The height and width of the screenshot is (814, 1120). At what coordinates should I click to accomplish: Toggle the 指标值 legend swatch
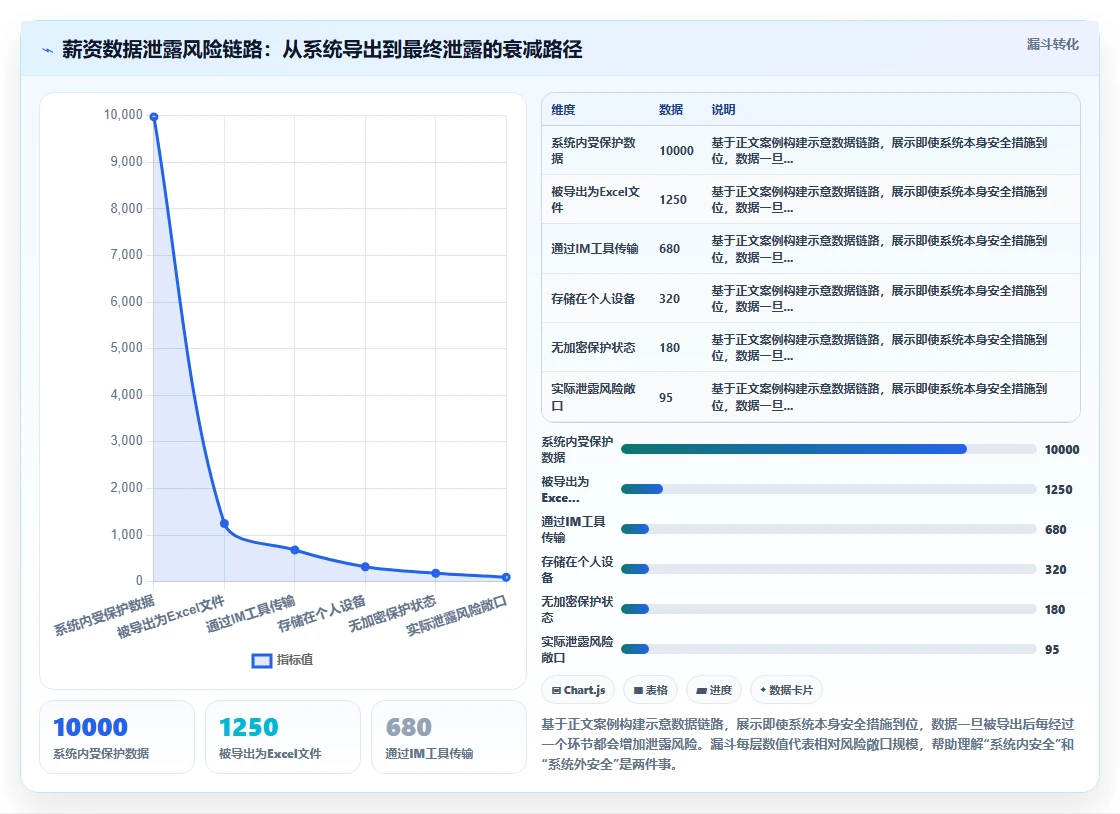point(261,660)
